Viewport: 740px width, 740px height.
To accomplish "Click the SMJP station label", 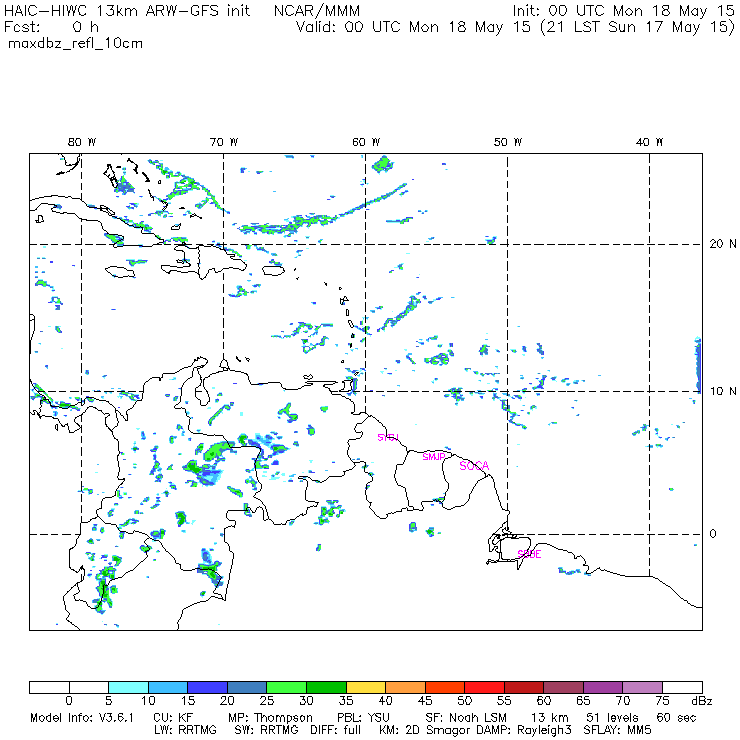I will (x=434, y=457).
